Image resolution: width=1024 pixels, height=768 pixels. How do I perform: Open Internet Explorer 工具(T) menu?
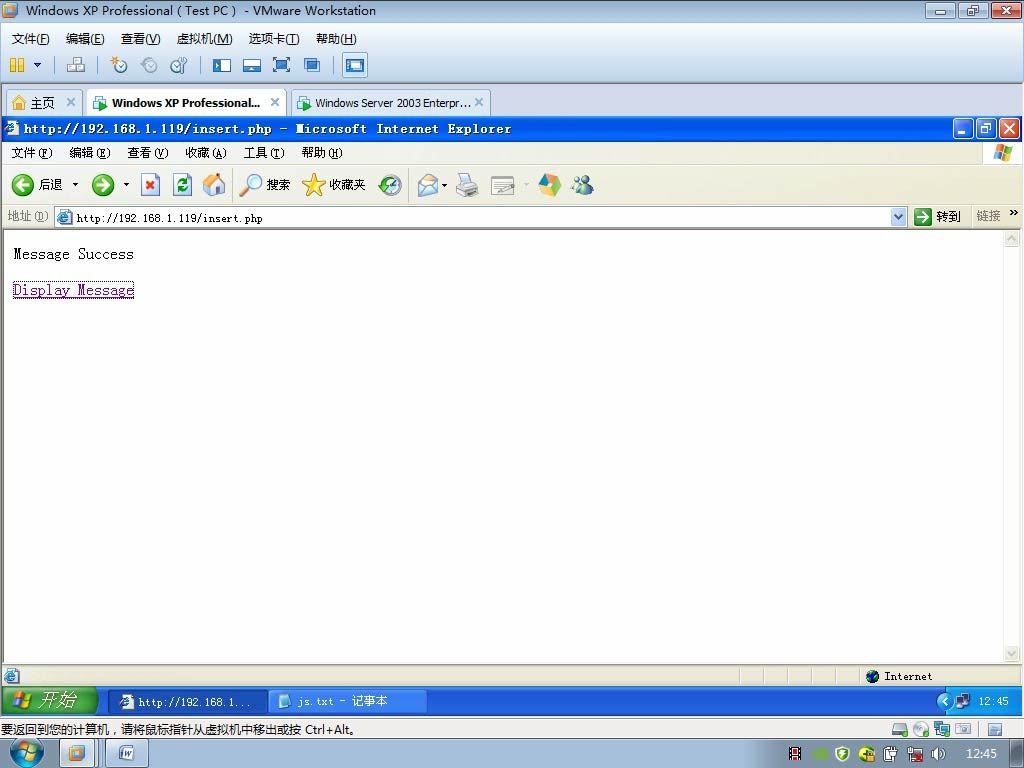tap(264, 152)
